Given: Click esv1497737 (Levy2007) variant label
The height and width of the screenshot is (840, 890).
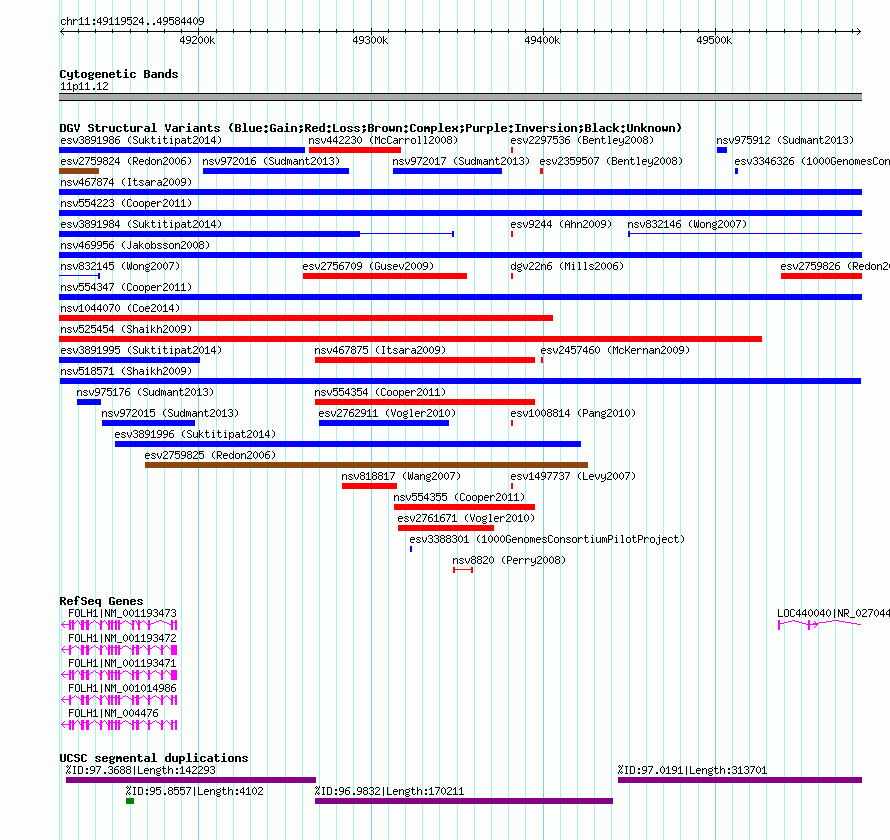Looking at the screenshot, I should [573, 476].
